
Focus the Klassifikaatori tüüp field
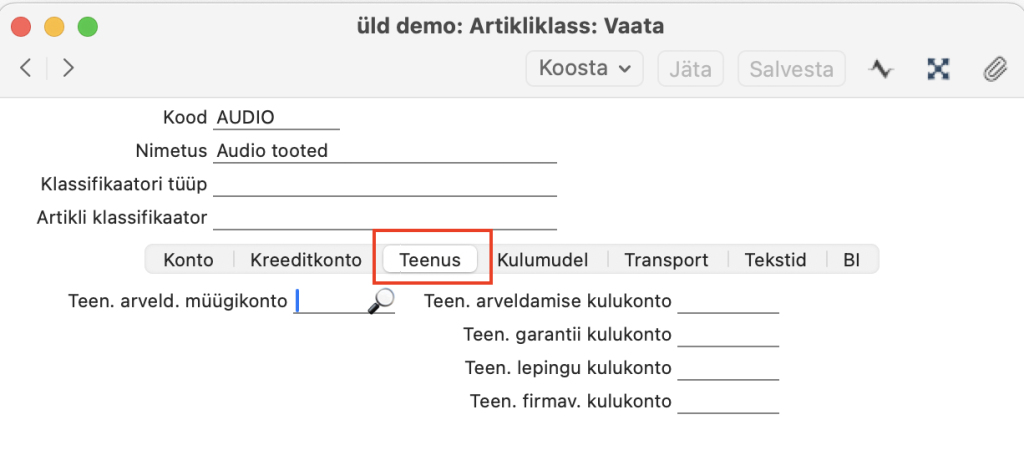pyautogui.click(x=384, y=185)
